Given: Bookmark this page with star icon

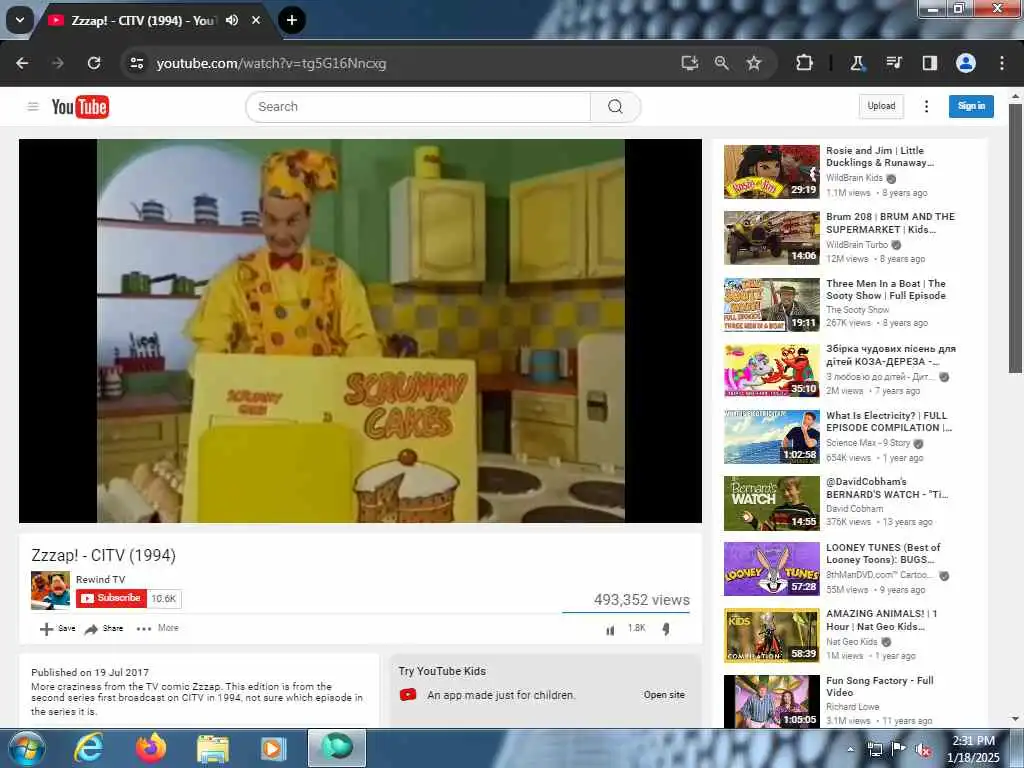Looking at the screenshot, I should tap(754, 63).
